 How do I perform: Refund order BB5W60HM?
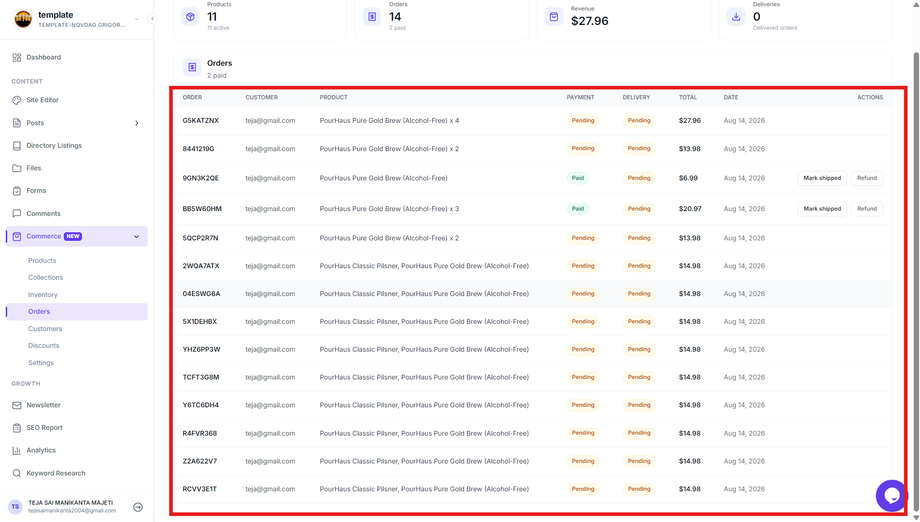click(x=867, y=209)
